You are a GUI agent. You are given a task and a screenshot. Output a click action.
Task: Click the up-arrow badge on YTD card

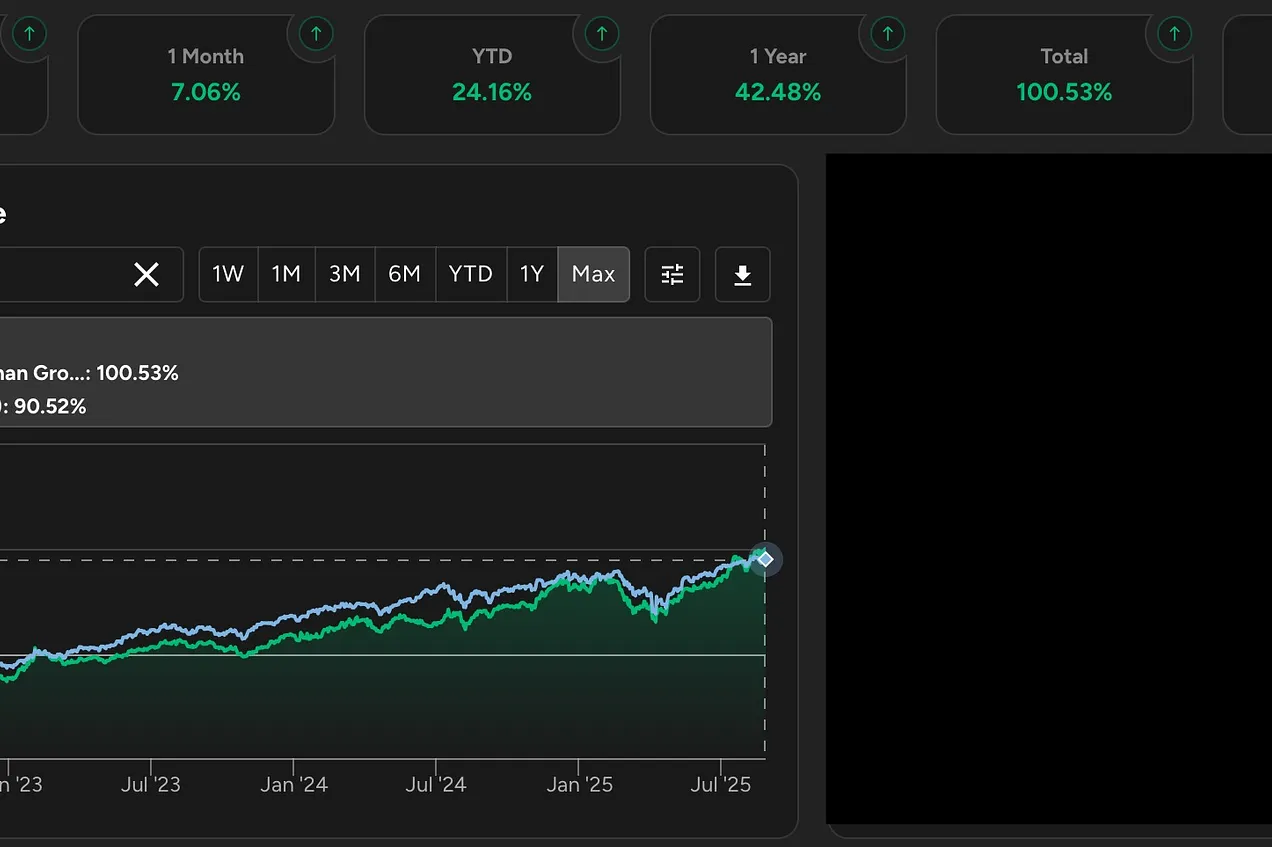point(602,34)
